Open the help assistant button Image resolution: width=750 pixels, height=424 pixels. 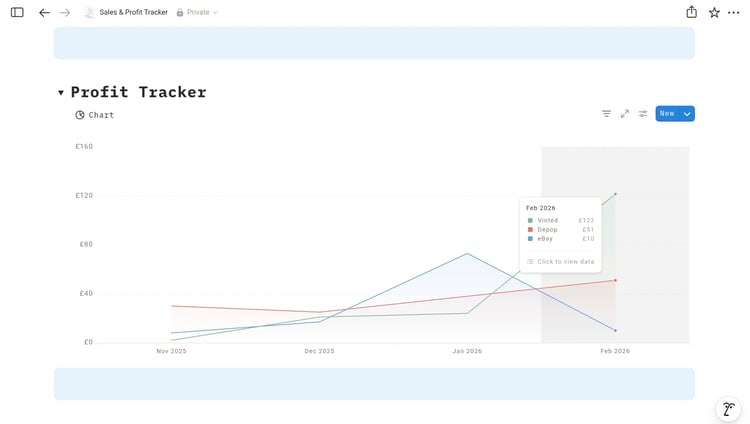tap(729, 409)
